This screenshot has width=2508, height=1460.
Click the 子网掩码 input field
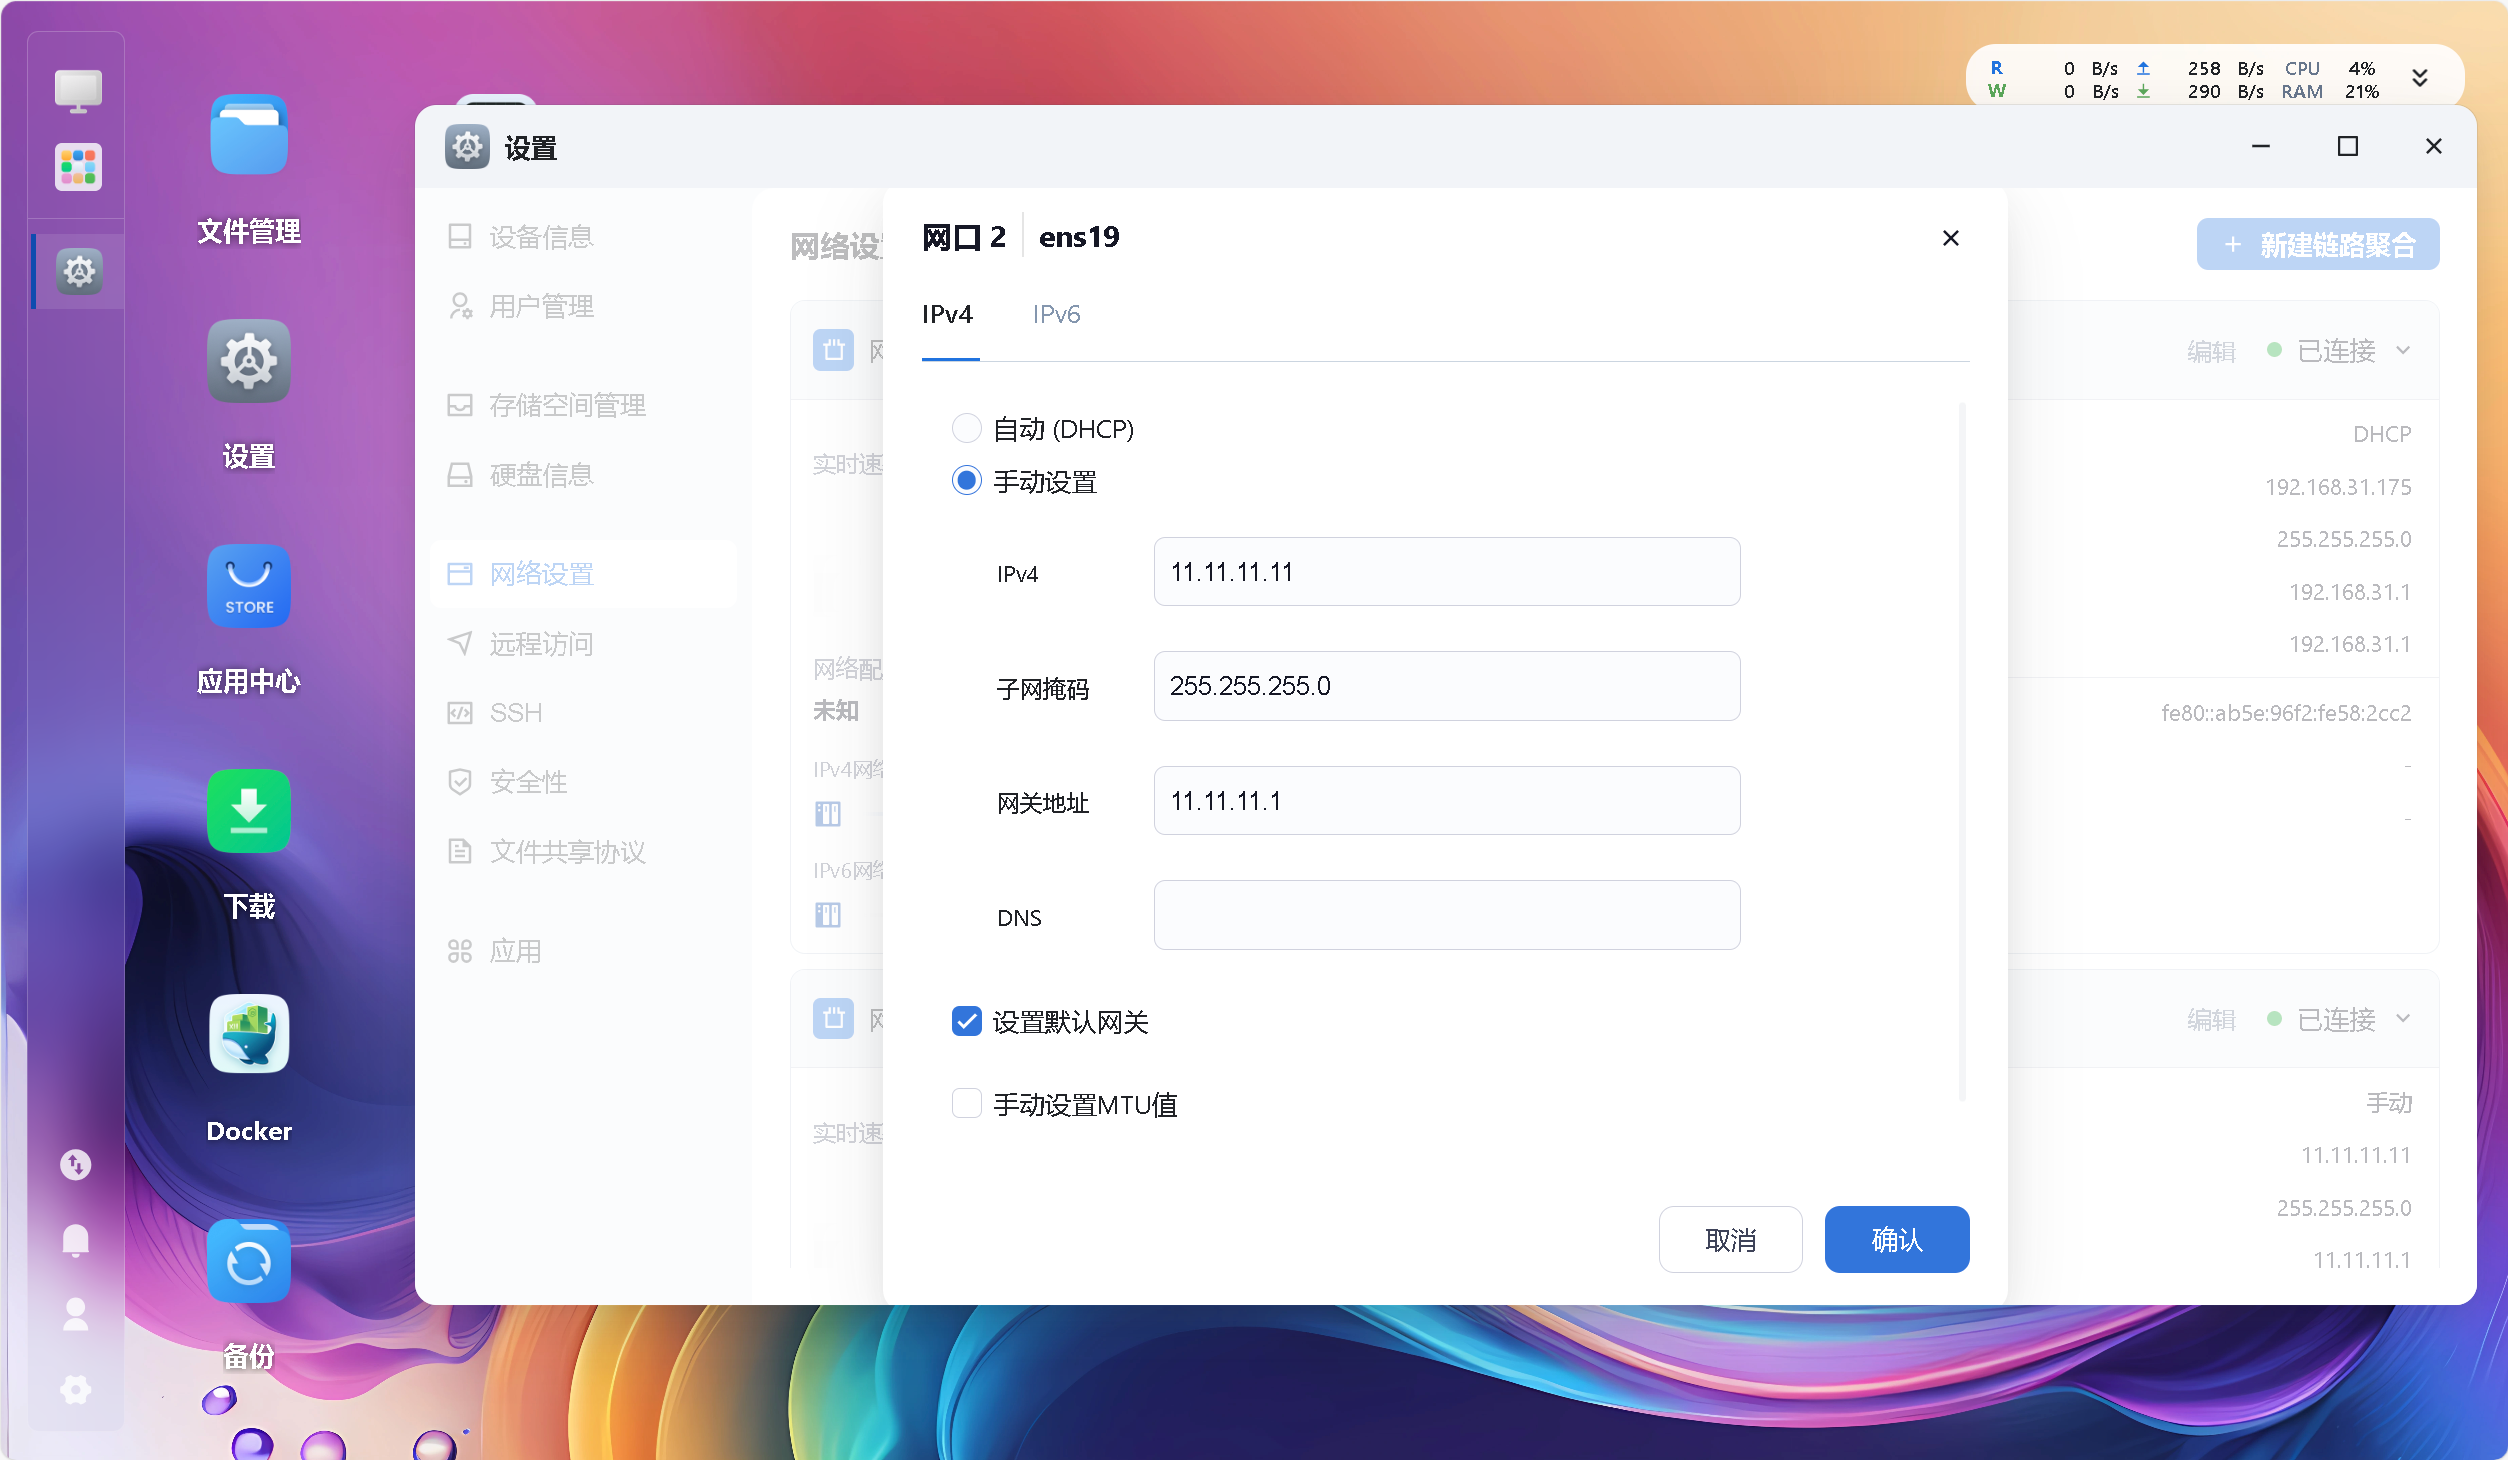1447,686
